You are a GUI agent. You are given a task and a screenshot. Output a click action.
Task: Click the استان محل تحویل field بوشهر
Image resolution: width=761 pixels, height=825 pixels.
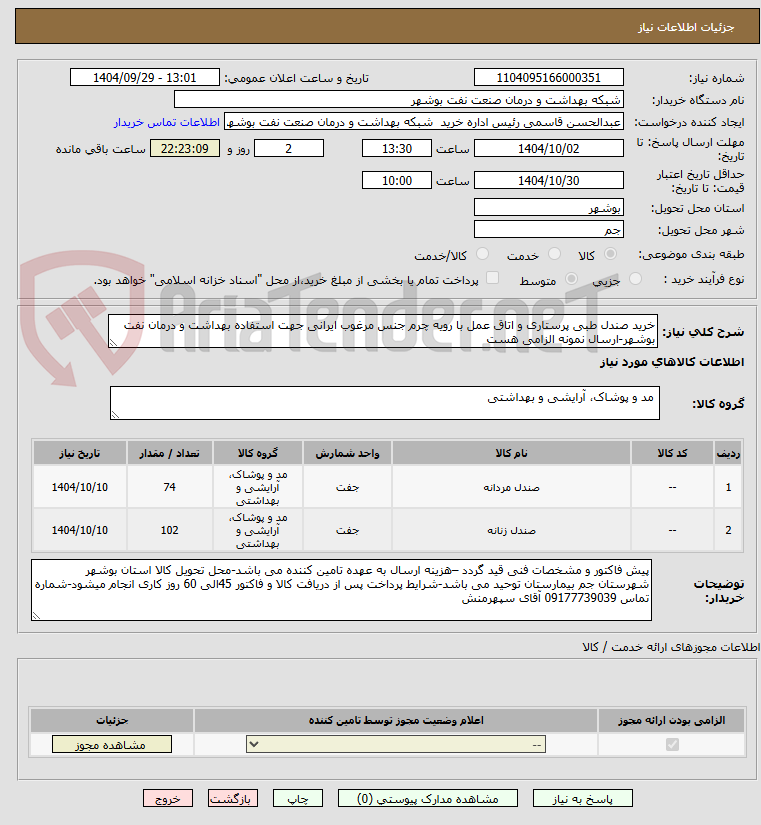pos(548,207)
